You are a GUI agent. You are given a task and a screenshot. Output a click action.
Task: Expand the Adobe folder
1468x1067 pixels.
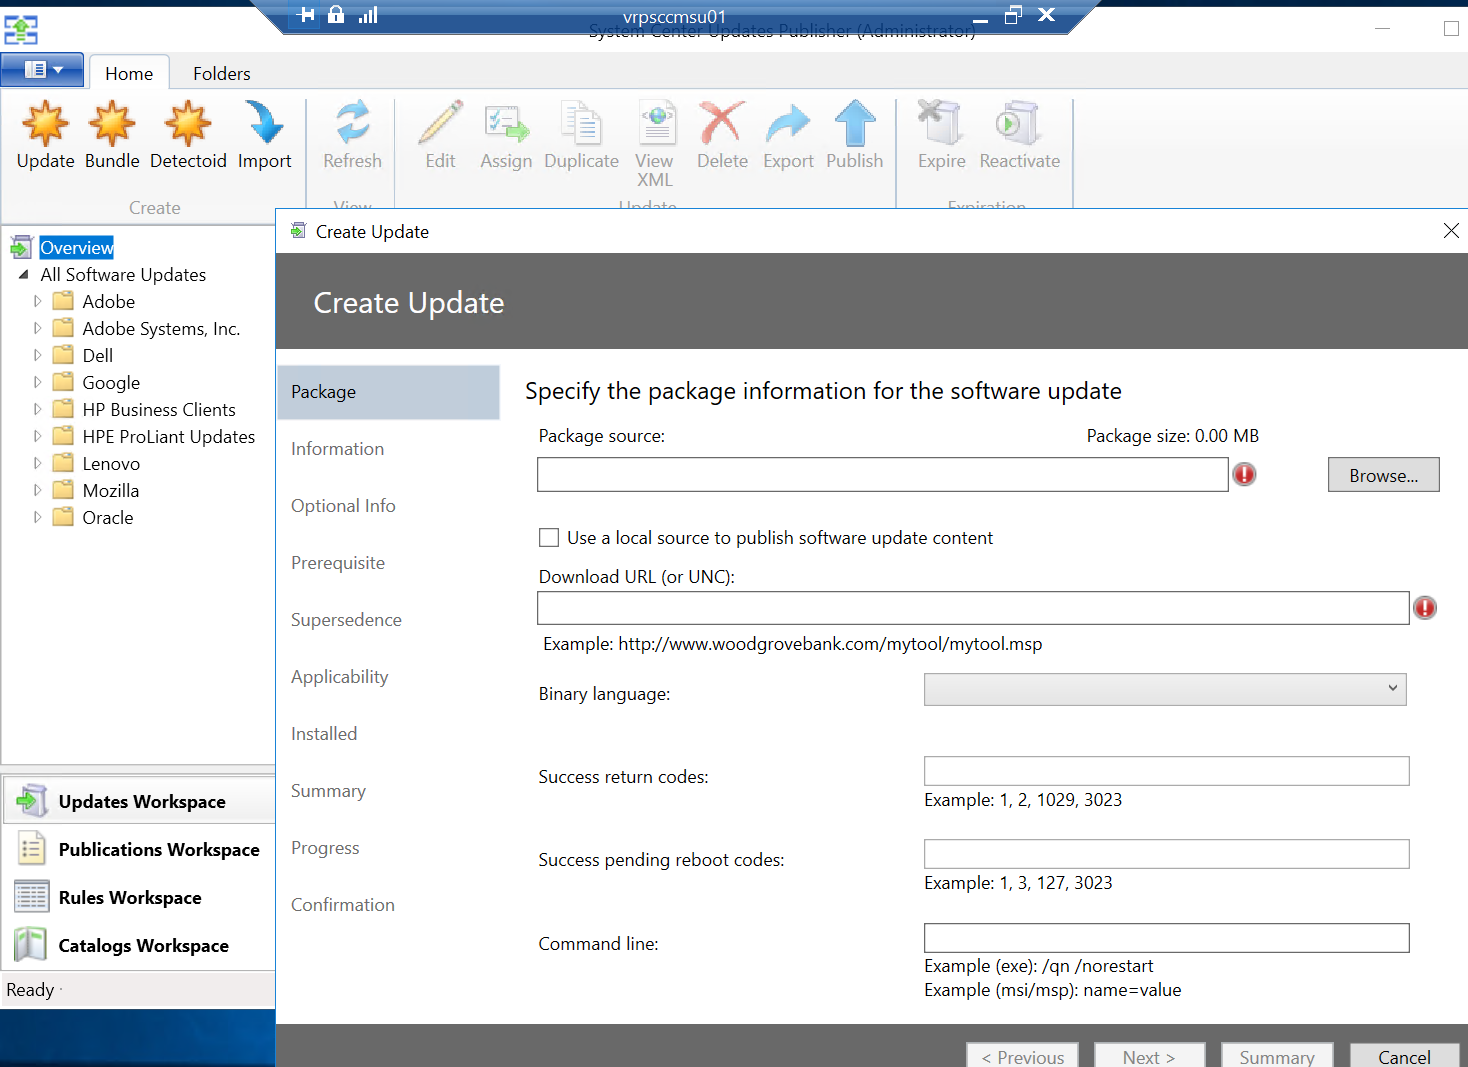point(38,301)
